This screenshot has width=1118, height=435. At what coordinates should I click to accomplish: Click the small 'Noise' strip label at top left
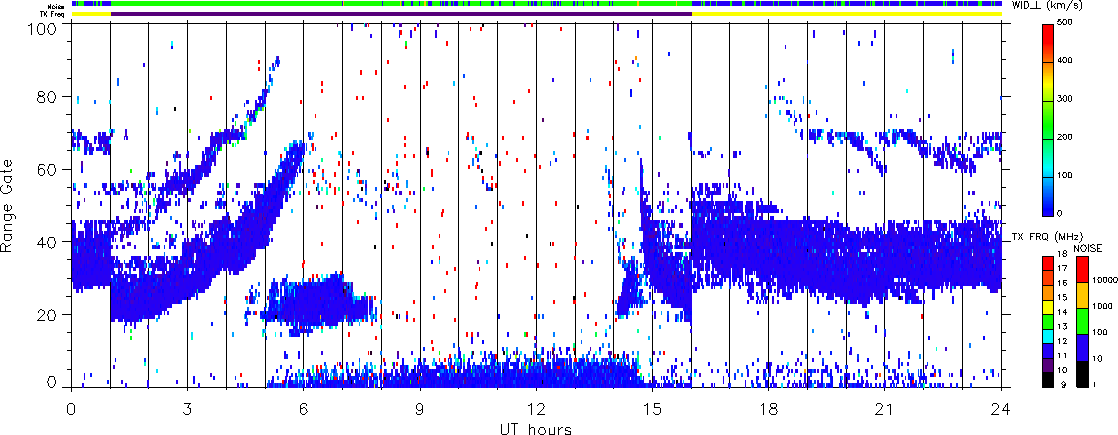click(x=58, y=4)
